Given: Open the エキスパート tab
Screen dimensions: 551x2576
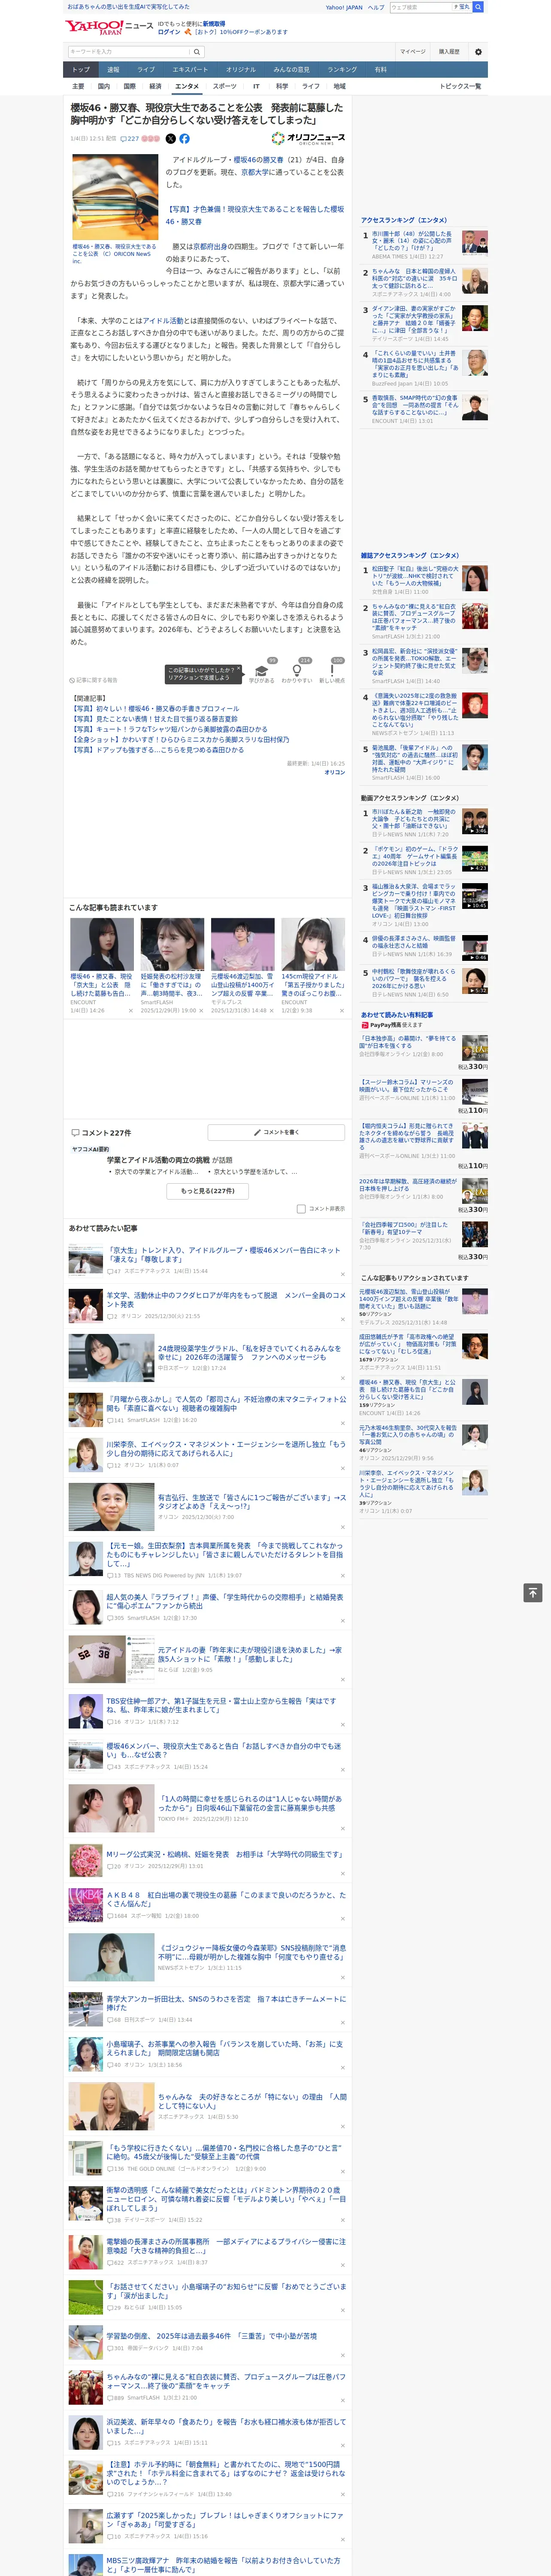Looking at the screenshot, I should point(190,70).
